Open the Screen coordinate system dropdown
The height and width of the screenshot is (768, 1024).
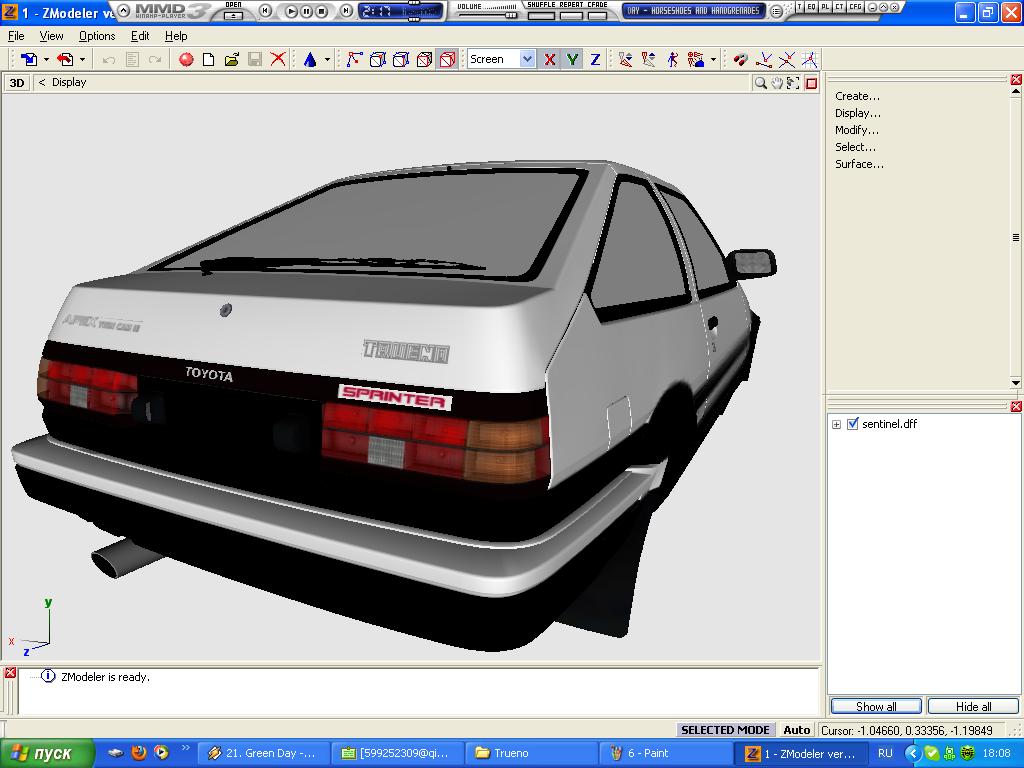[x=527, y=60]
